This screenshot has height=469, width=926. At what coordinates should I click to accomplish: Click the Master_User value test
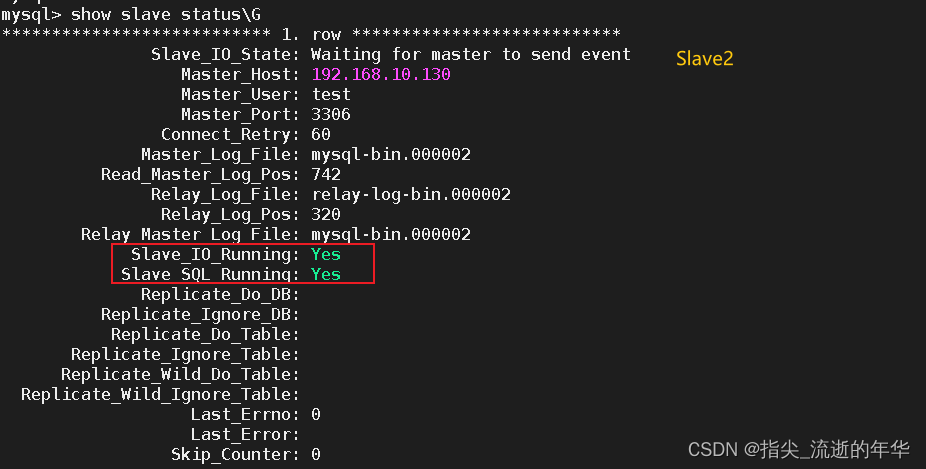331,95
